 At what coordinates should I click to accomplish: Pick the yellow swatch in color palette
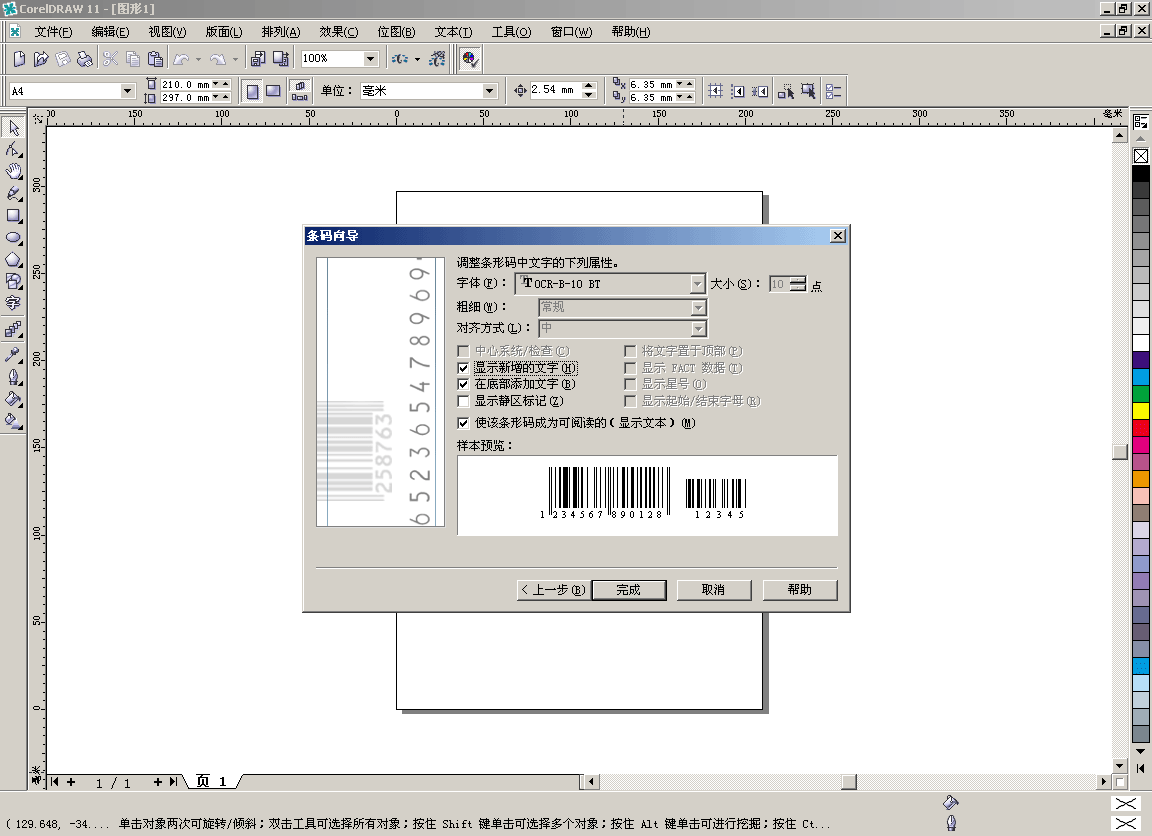point(1141,410)
